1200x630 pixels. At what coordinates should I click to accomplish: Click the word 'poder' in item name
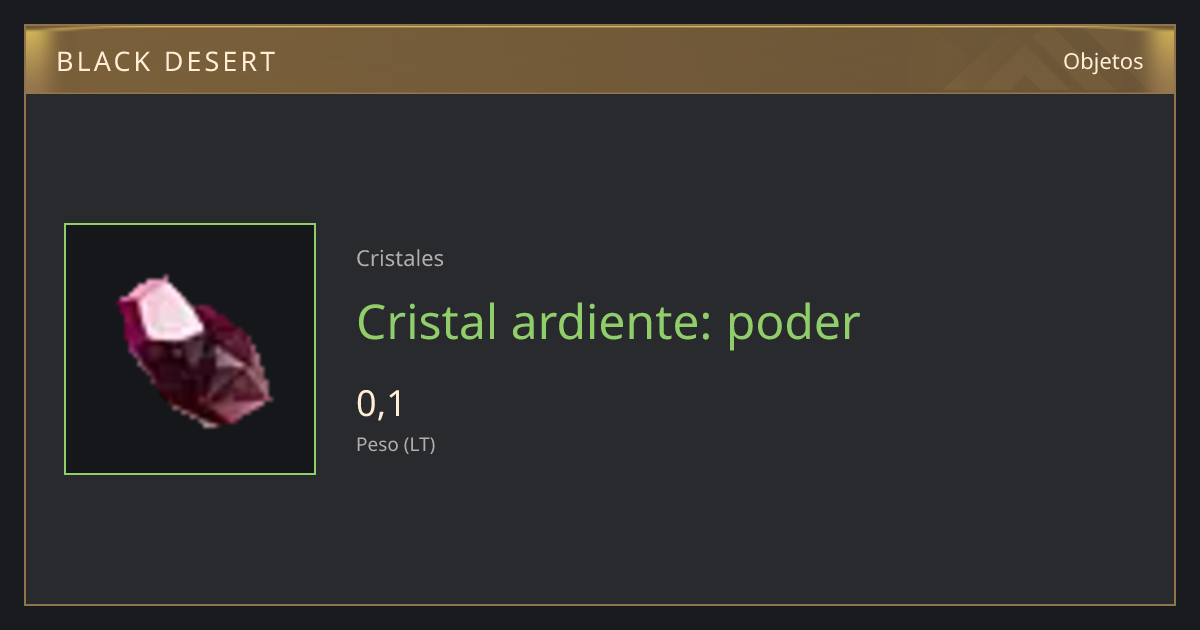pyautogui.click(x=793, y=325)
